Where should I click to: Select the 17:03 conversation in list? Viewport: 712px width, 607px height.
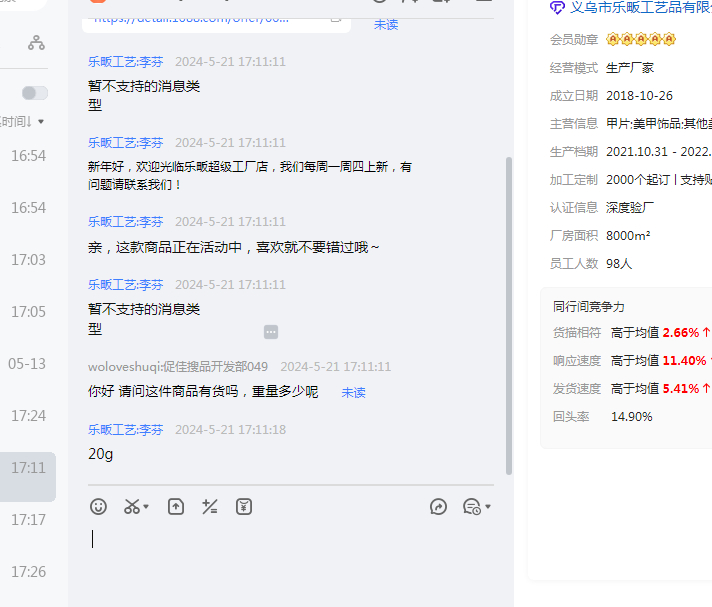point(28,260)
